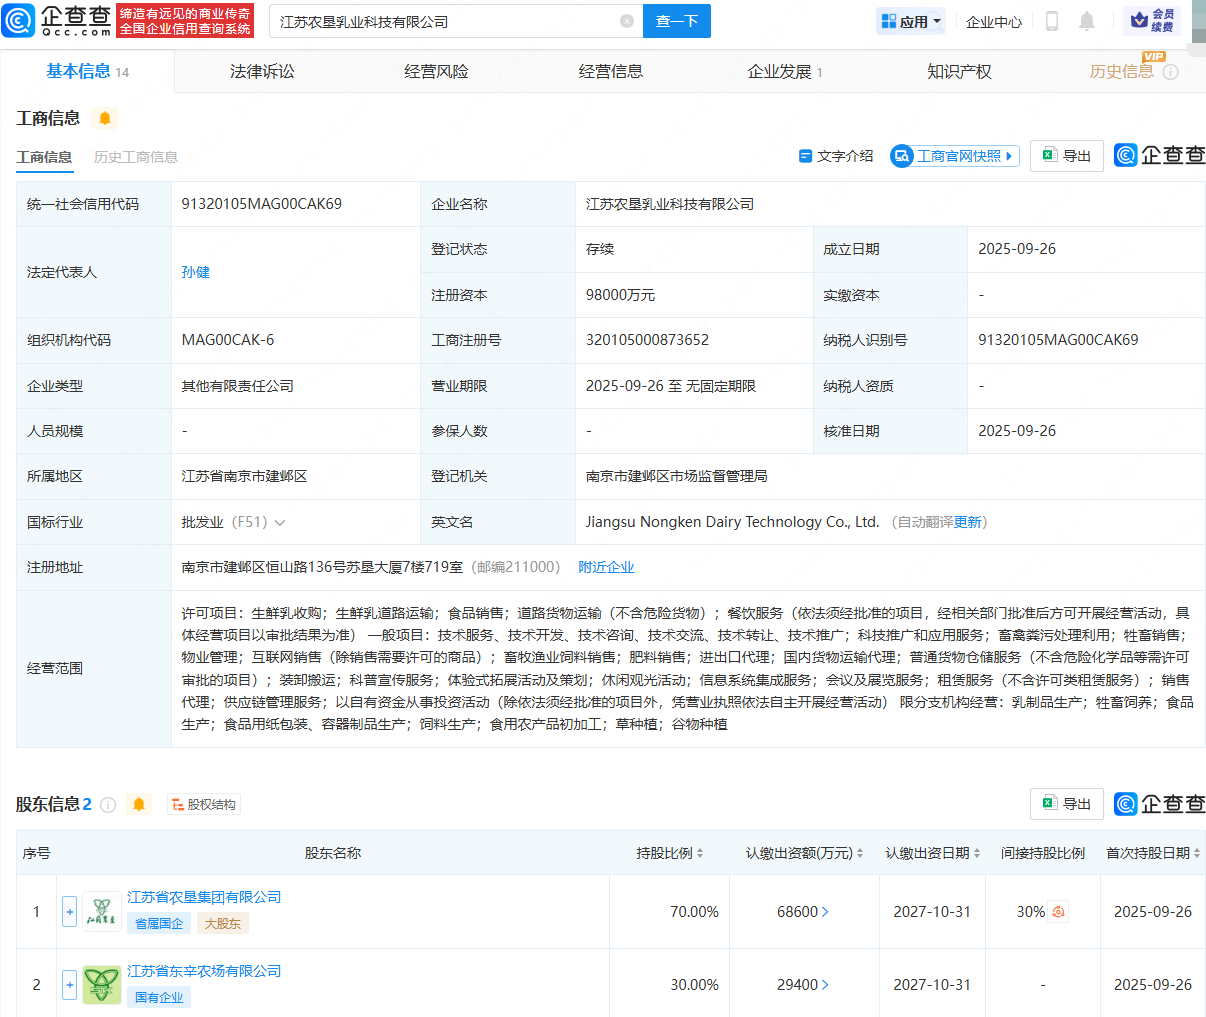Click the 查一下 search button
1206x1017 pixels.
tap(676, 21)
